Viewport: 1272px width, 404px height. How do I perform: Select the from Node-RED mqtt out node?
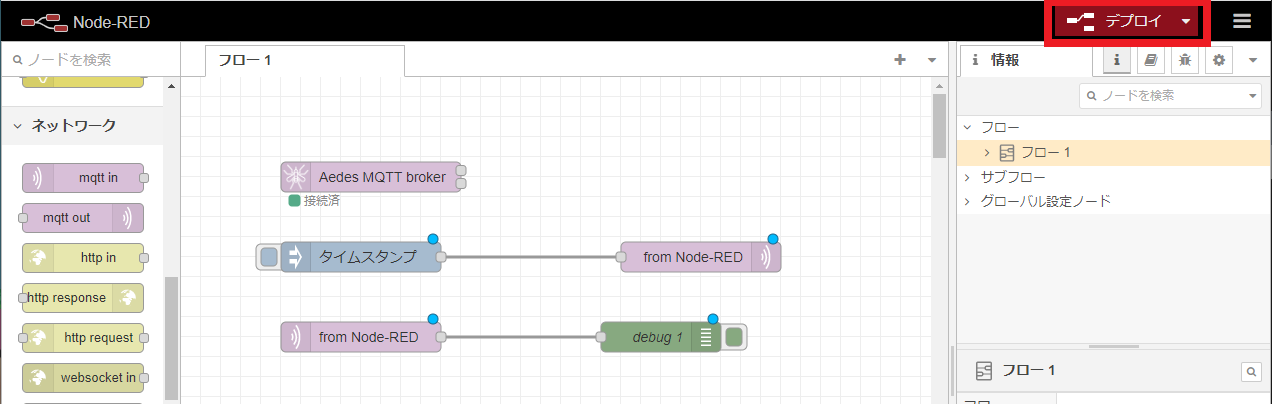click(701, 257)
